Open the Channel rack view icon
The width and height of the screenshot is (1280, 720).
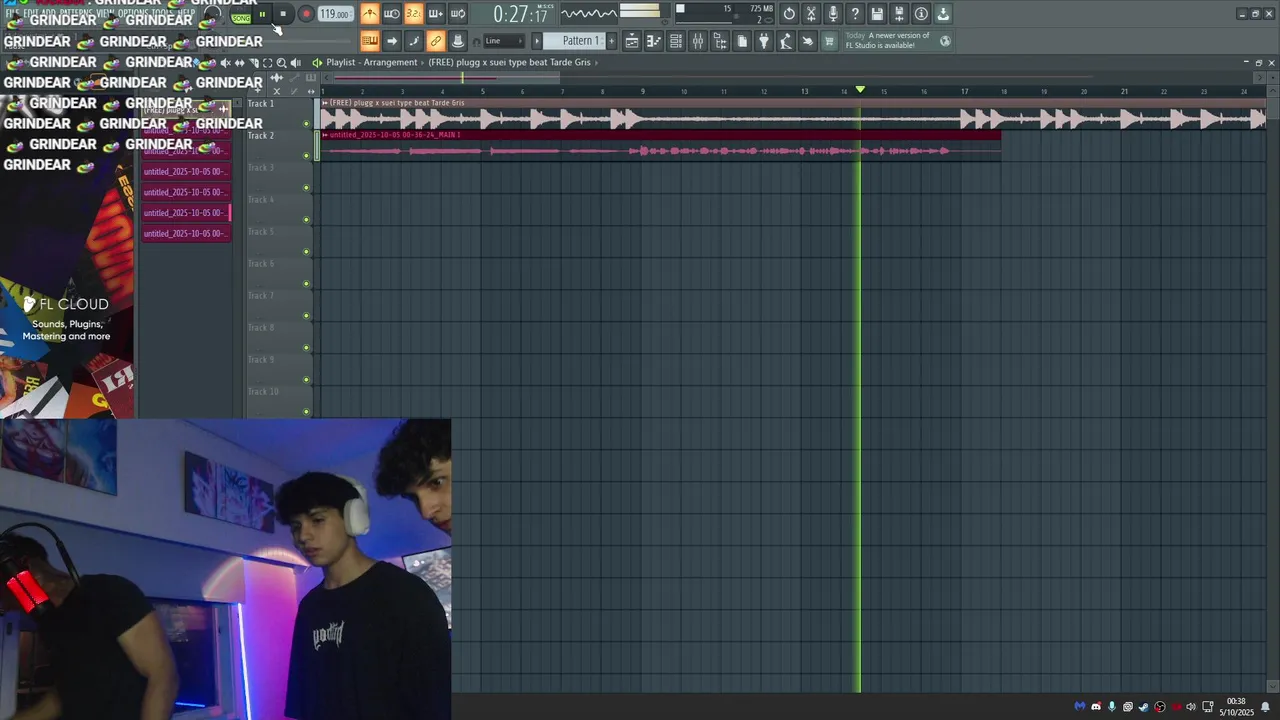pyautogui.click(x=676, y=41)
